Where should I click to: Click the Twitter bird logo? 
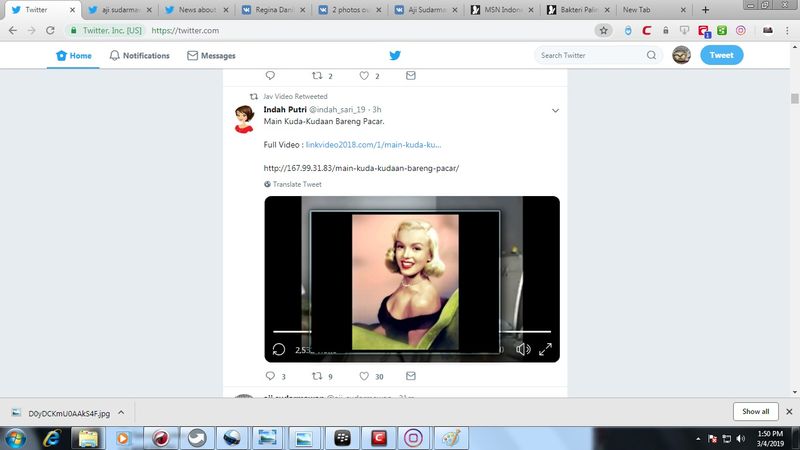pyautogui.click(x=395, y=55)
